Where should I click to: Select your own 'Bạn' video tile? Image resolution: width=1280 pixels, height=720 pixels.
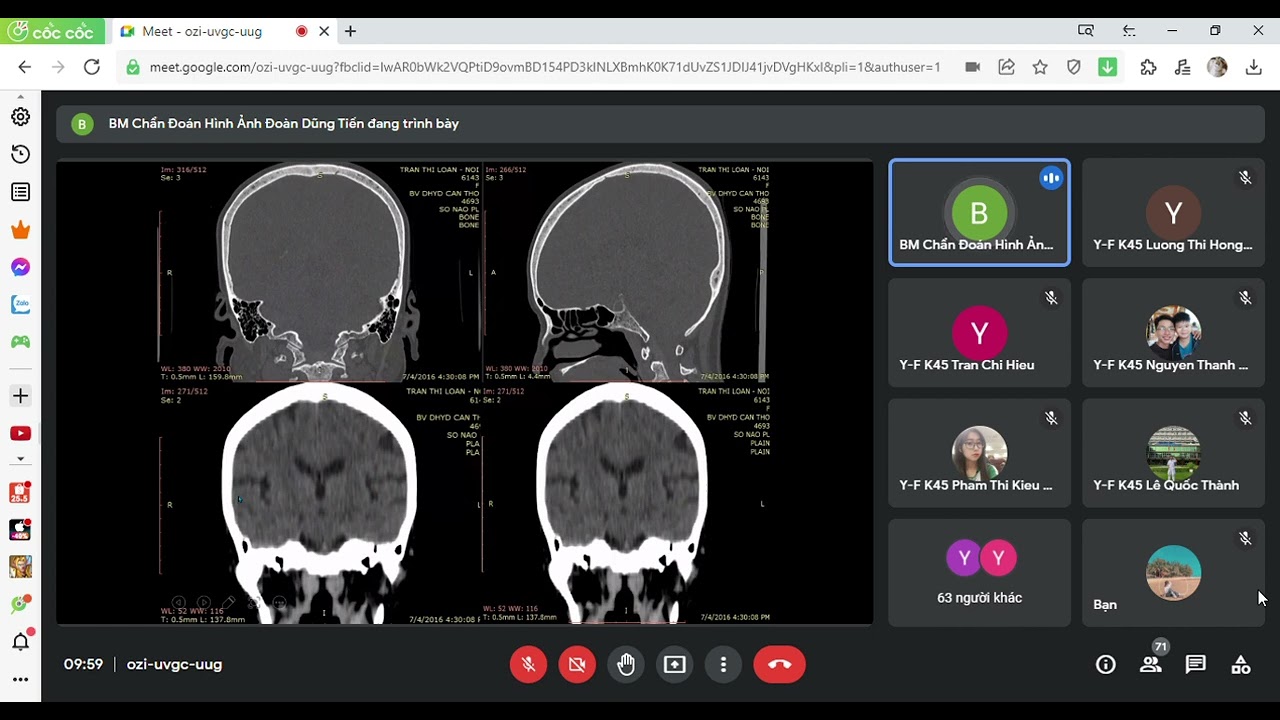1173,573
